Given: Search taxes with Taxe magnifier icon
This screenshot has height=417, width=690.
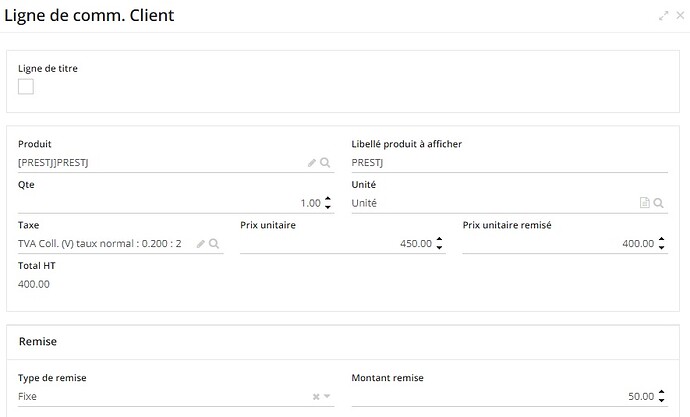Looking at the screenshot, I should pyautogui.click(x=214, y=244).
